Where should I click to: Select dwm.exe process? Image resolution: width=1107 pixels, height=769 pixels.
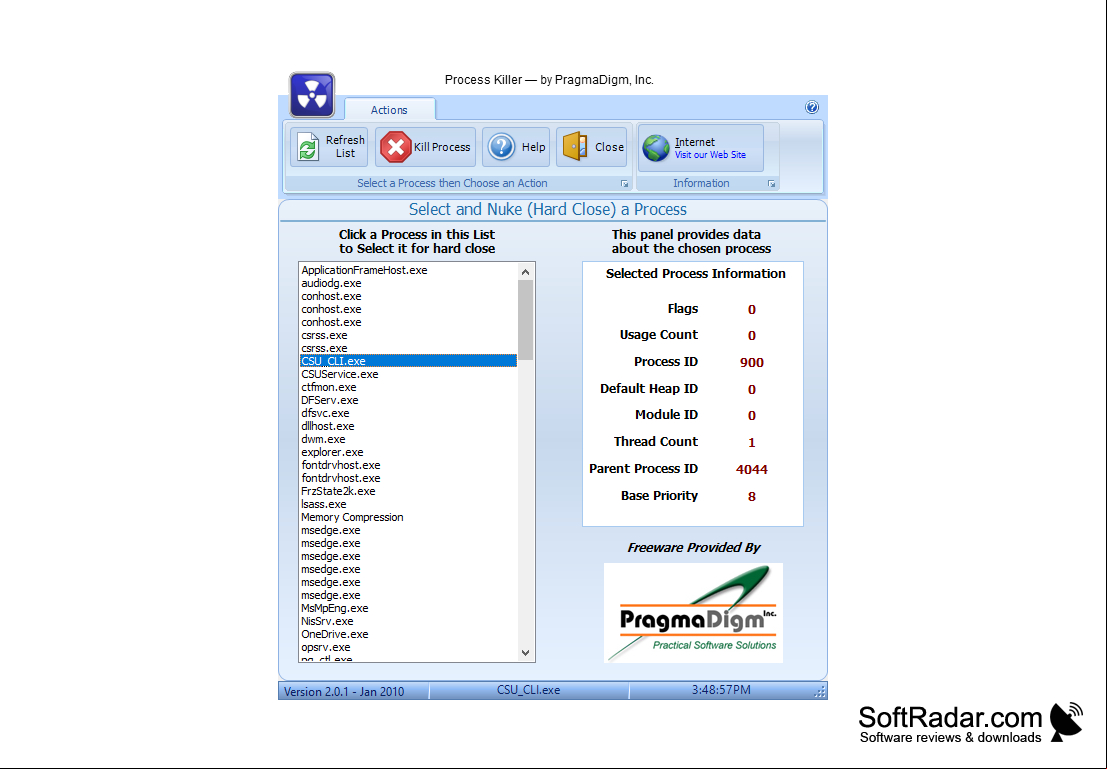[x=408, y=439]
